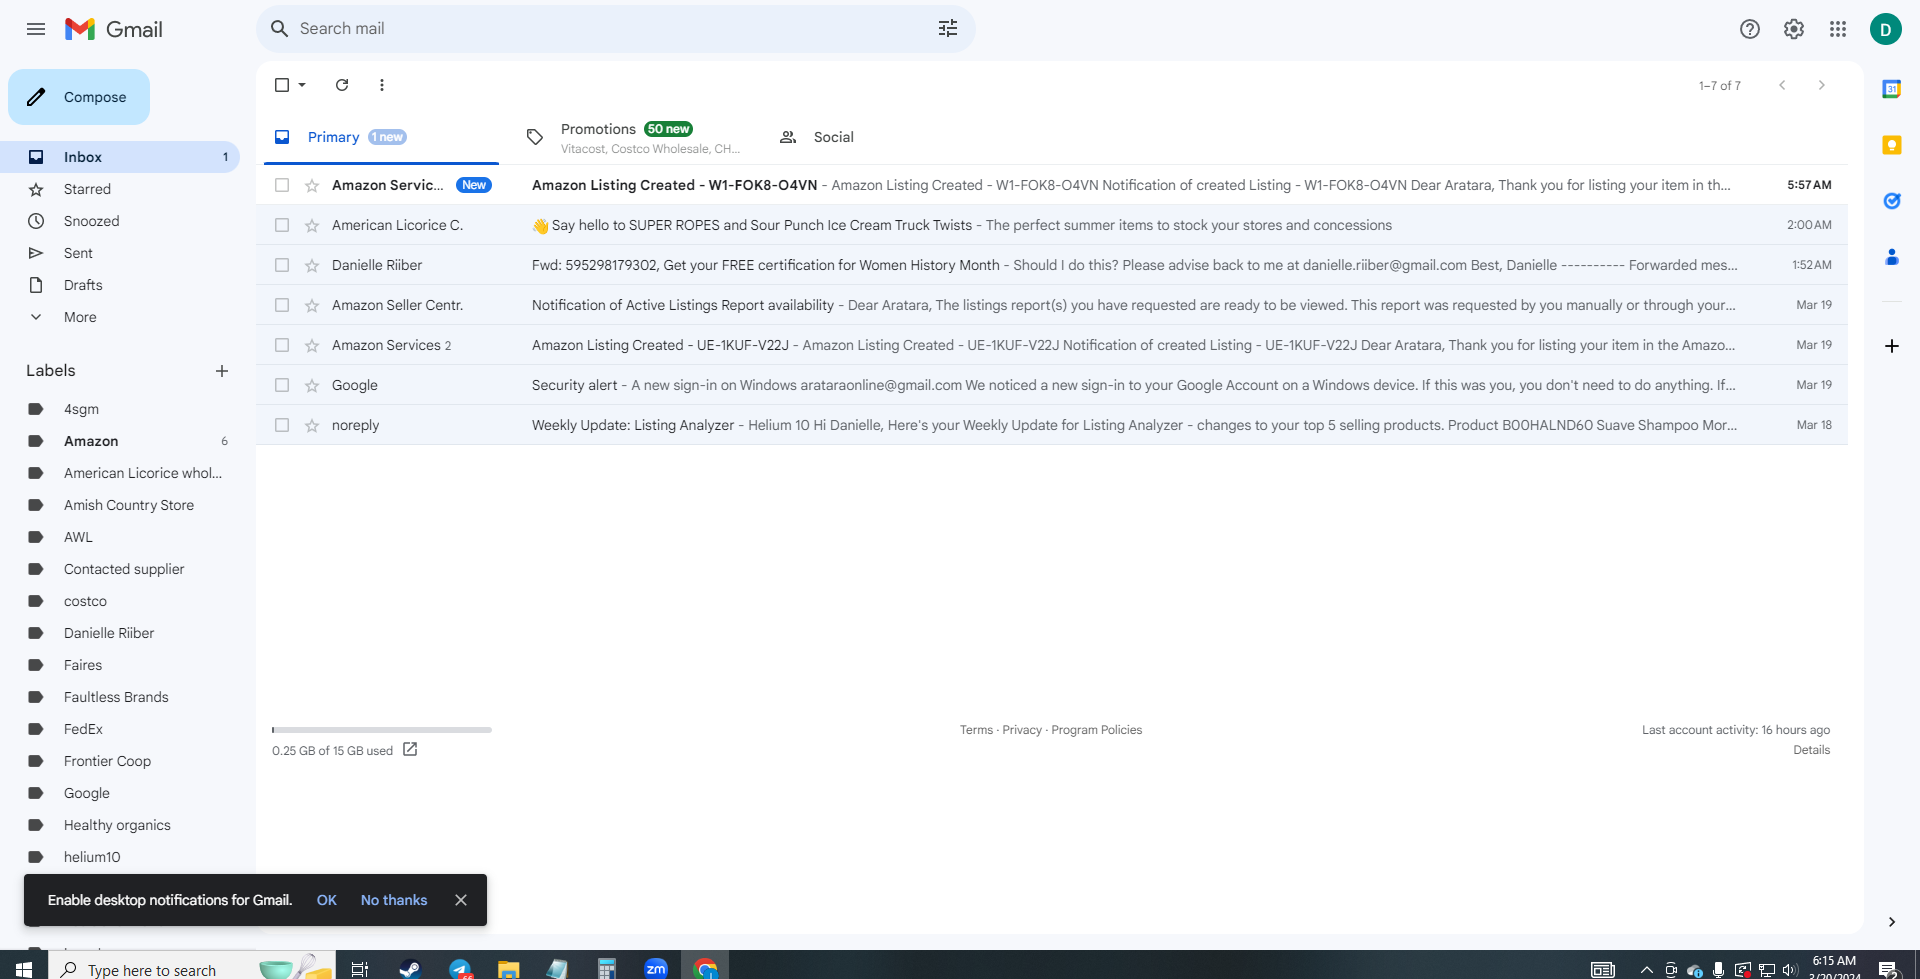Screen dimensions: 1920x979
Task: Open Contacts side panel
Action: (x=1892, y=257)
